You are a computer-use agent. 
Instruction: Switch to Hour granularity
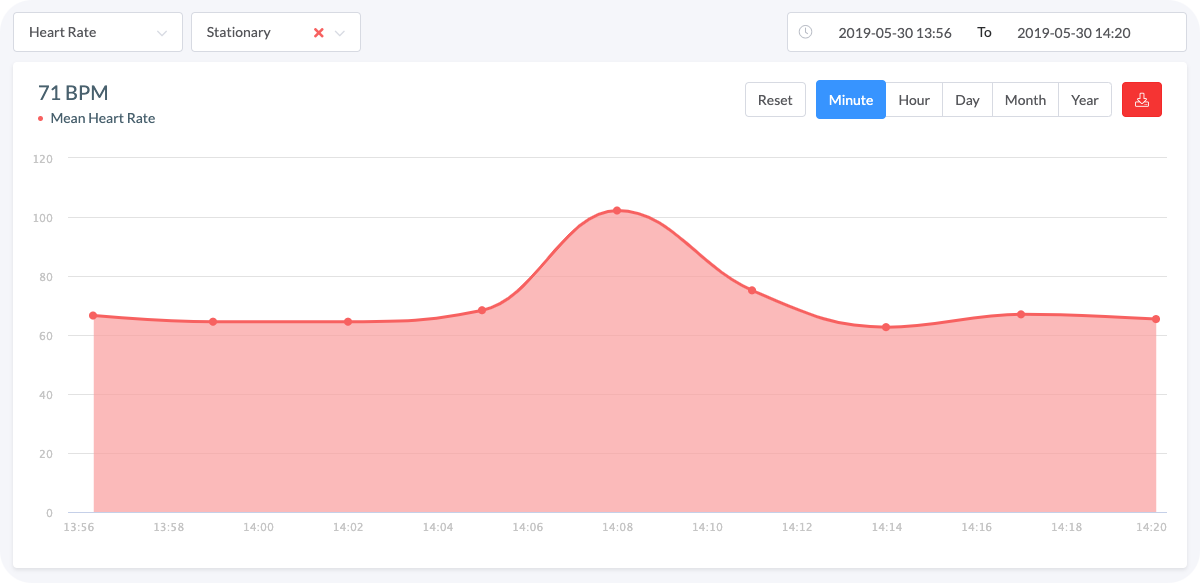click(914, 99)
